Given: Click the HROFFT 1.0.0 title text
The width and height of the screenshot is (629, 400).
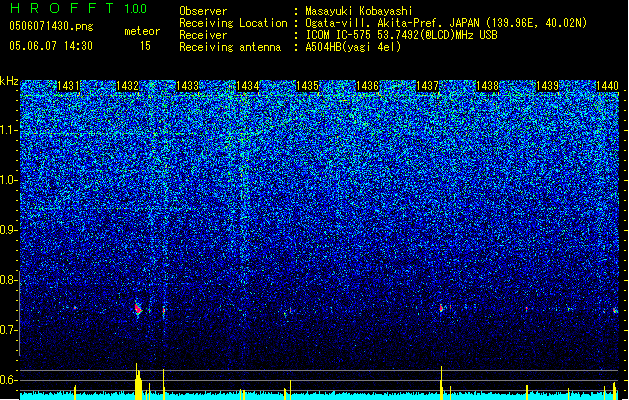Looking at the screenshot, I should (x=79, y=8).
